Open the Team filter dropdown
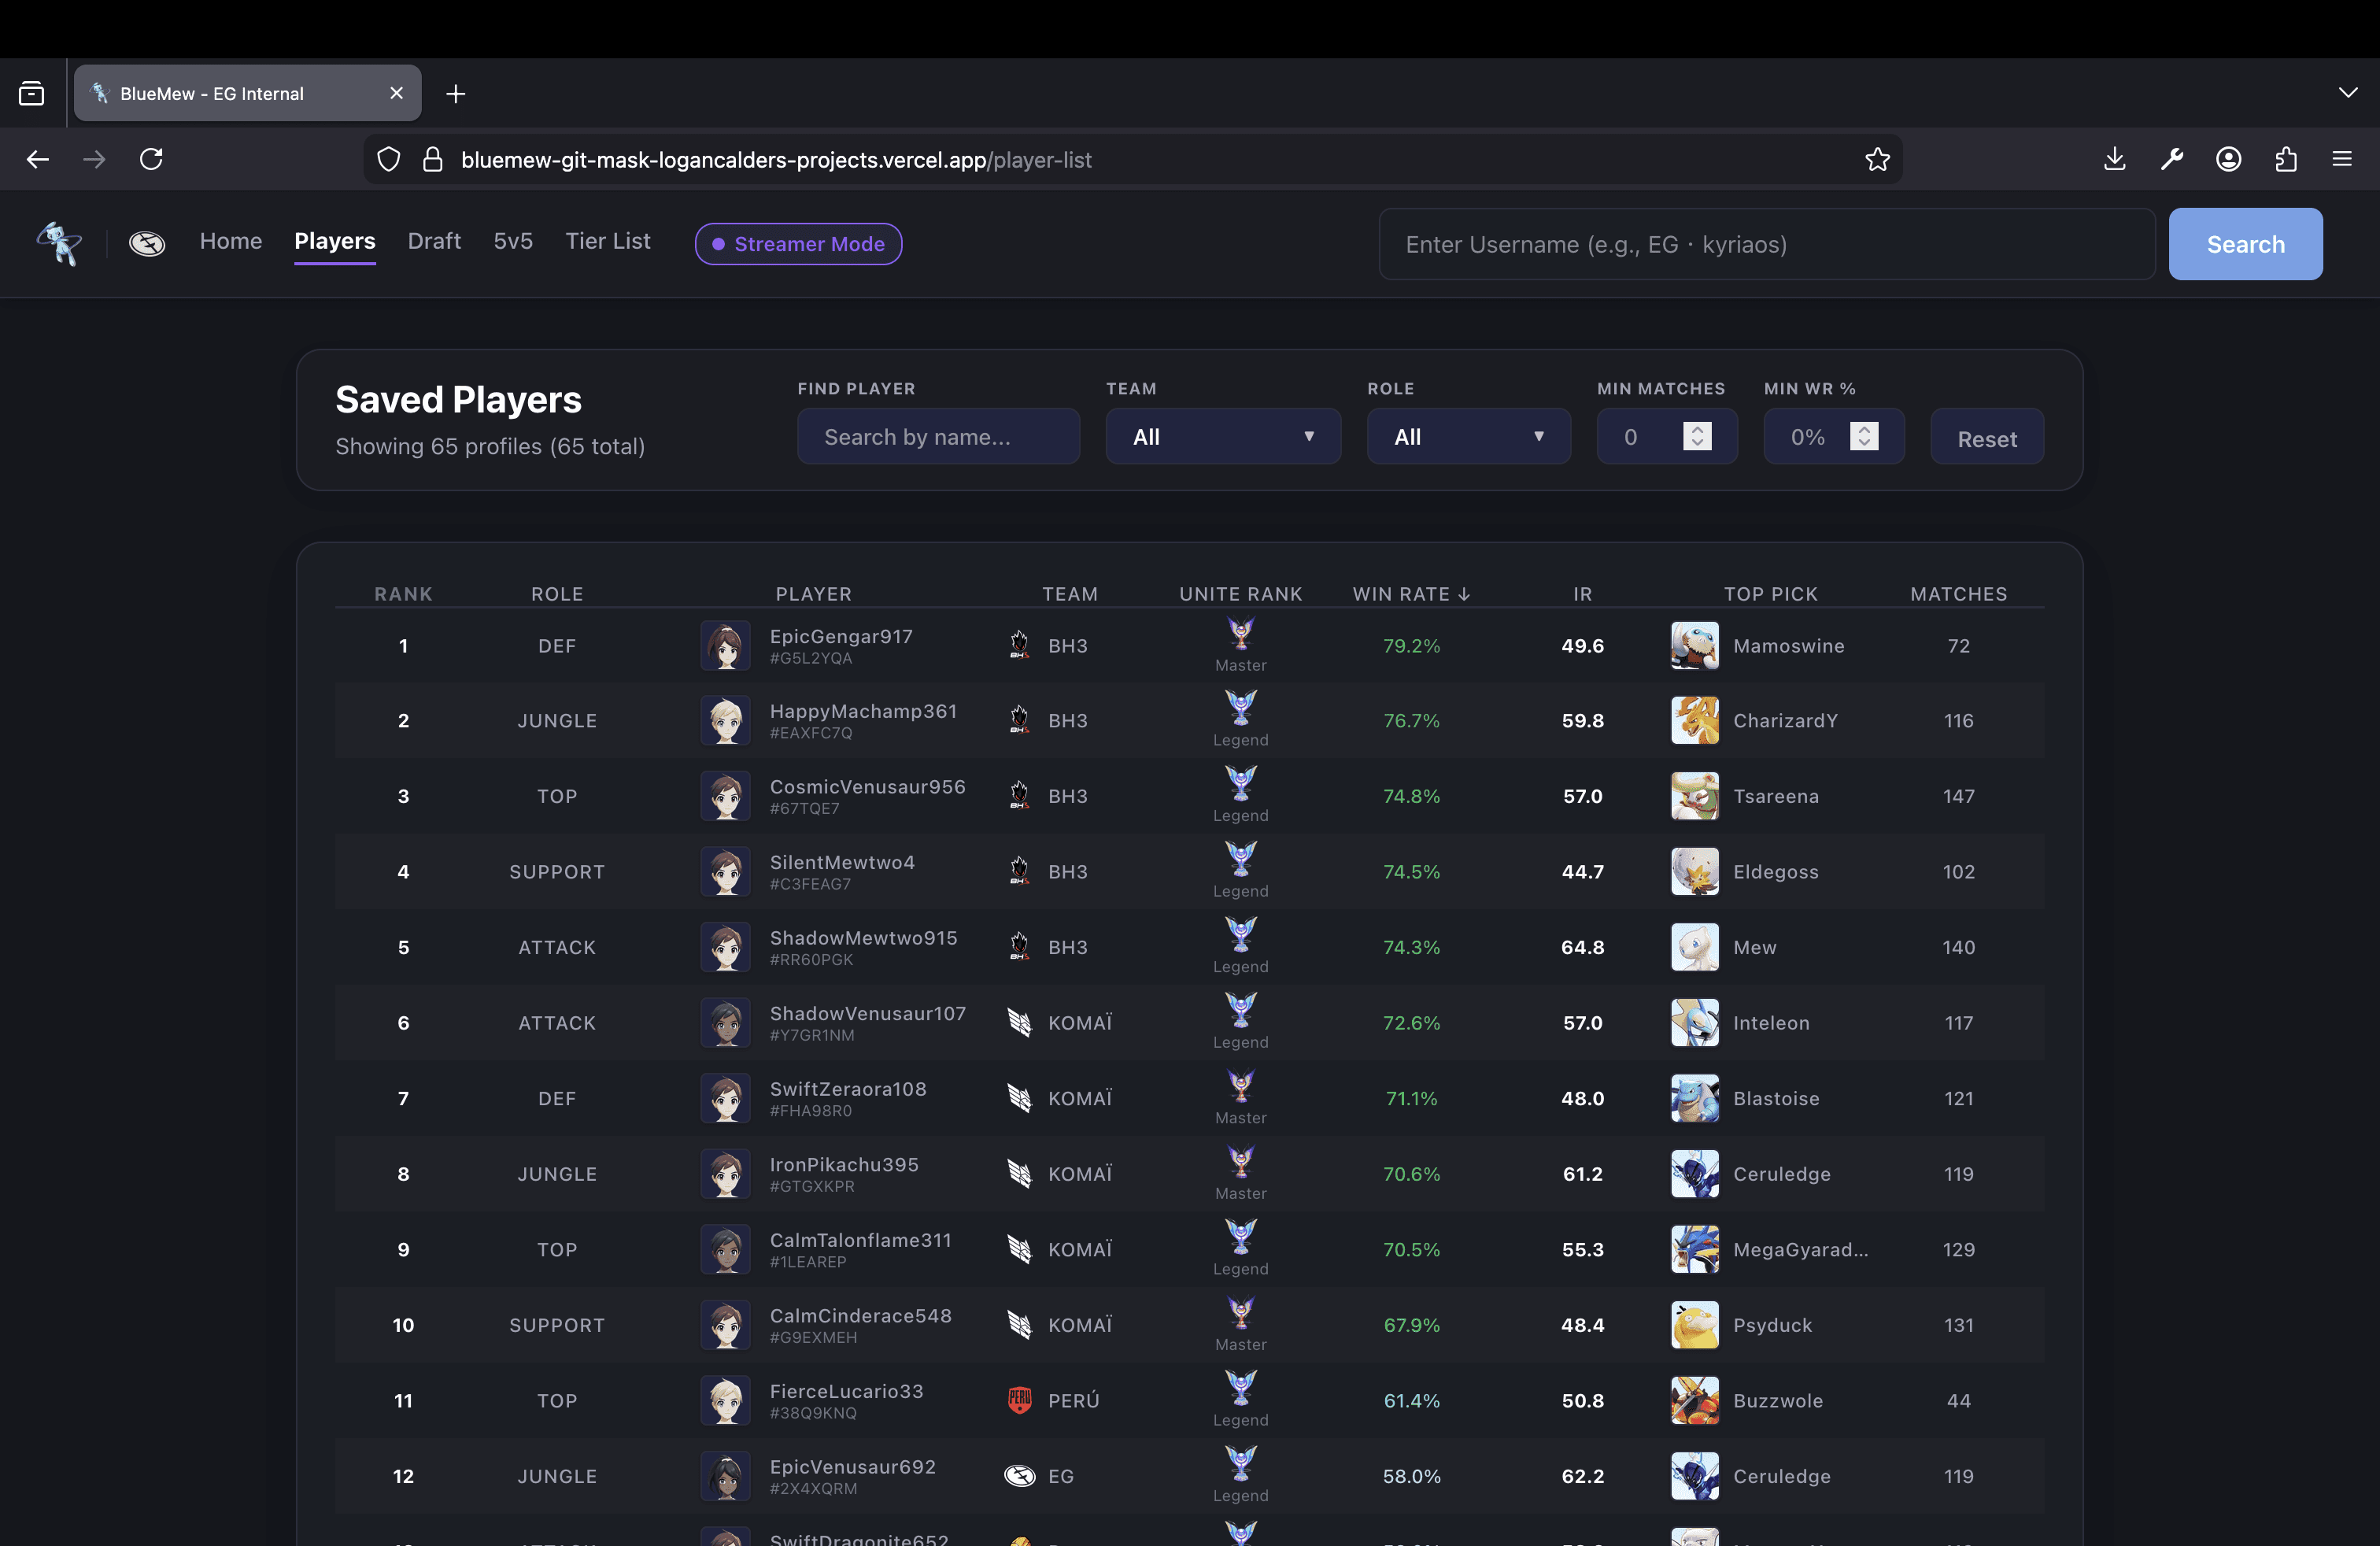2380x1546 pixels. point(1222,436)
